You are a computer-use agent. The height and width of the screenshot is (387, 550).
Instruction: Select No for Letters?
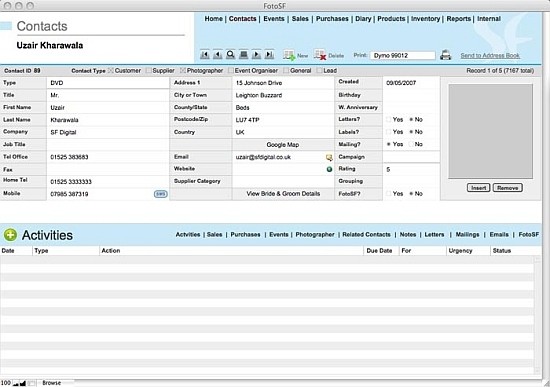click(411, 120)
